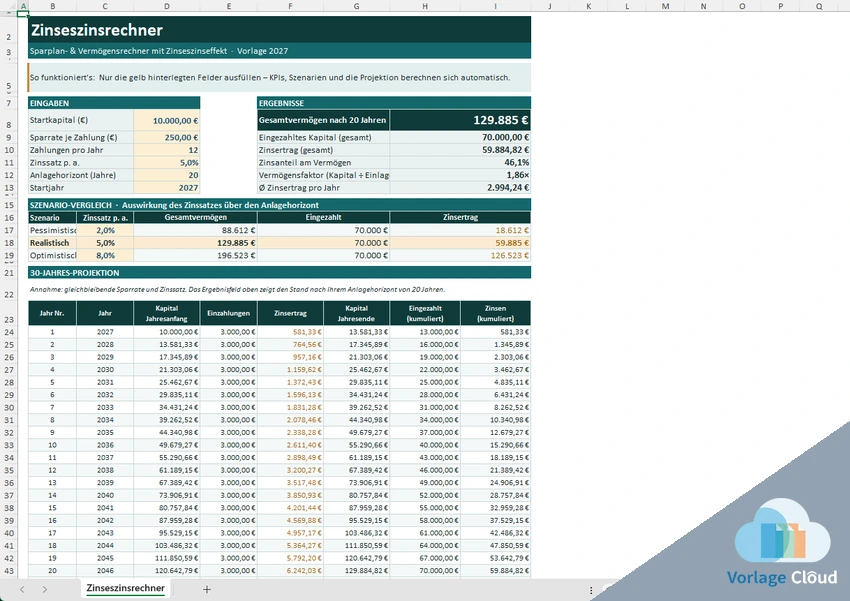Edit the Zinssatz p. a. input 5,0%
This screenshot has width=850, height=601.
pyautogui.click(x=166, y=163)
